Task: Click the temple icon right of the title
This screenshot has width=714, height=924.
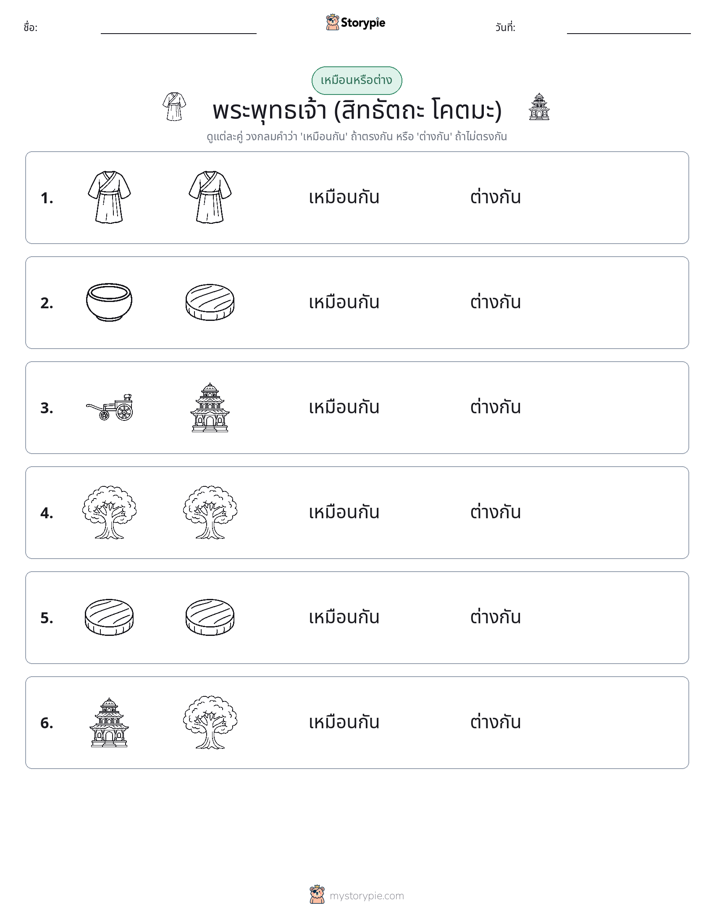Action: [538, 107]
